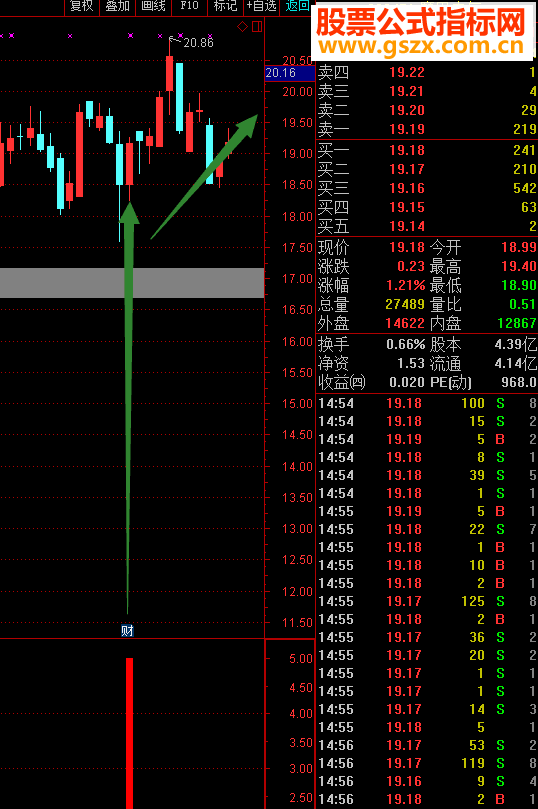Click the 标记 mark button
The image size is (538, 809).
click(x=225, y=6)
